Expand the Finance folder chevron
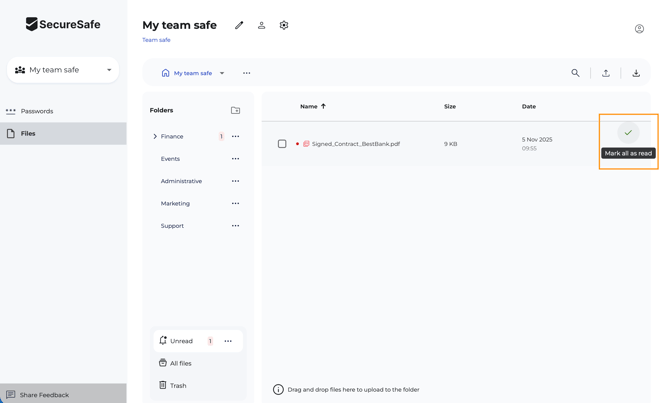 (155, 136)
